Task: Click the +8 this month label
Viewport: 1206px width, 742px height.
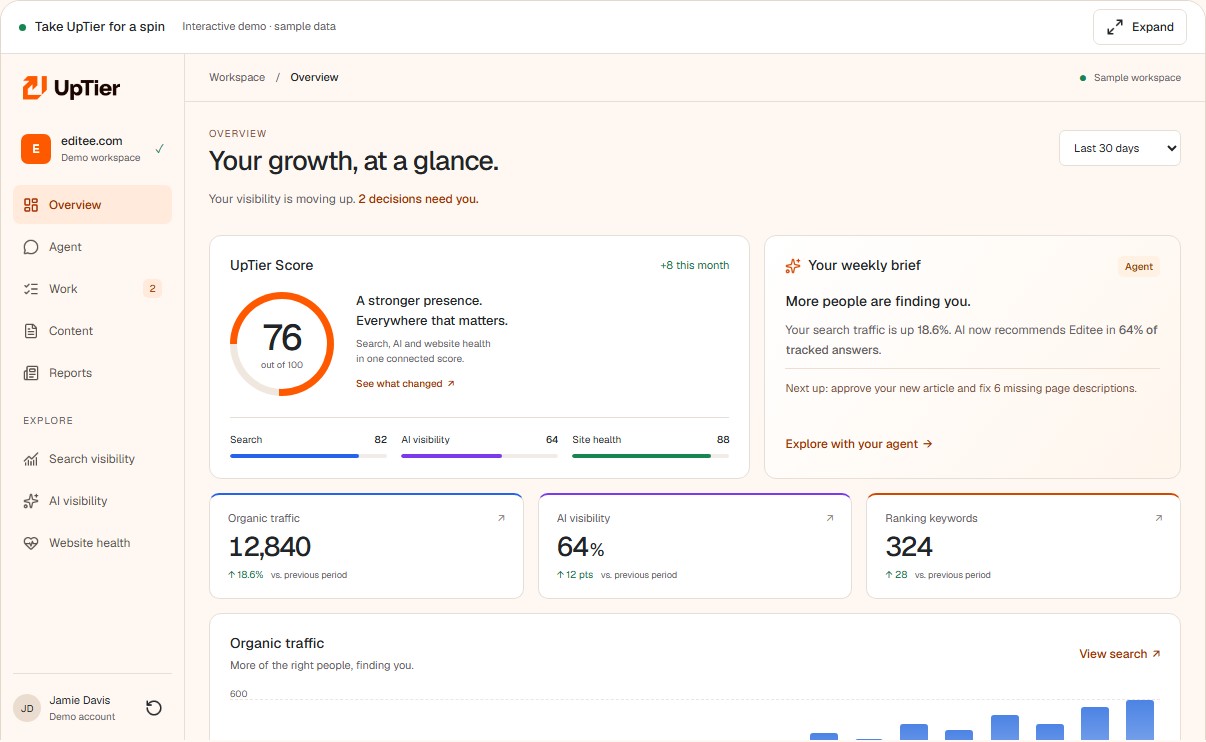Action: click(695, 266)
